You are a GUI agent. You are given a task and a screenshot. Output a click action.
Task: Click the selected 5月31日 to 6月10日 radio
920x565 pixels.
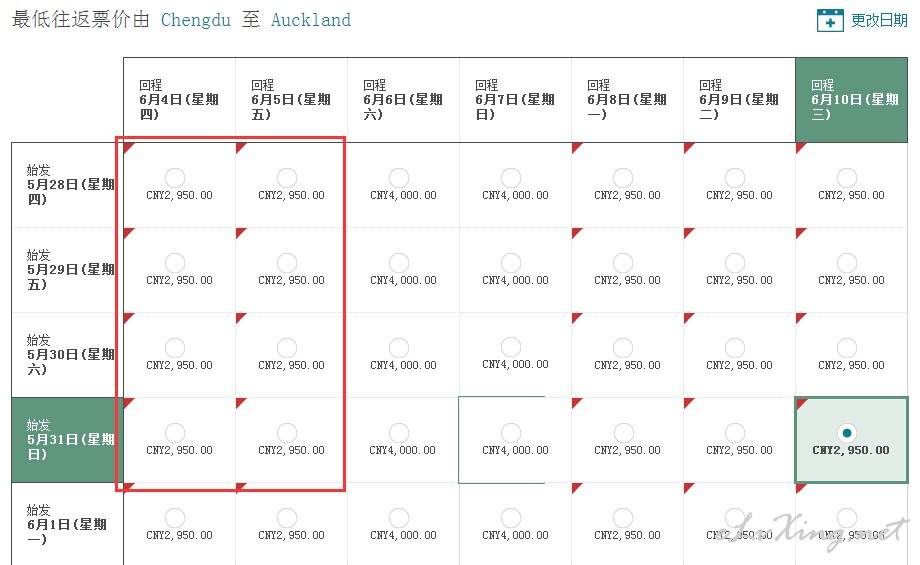tap(847, 433)
